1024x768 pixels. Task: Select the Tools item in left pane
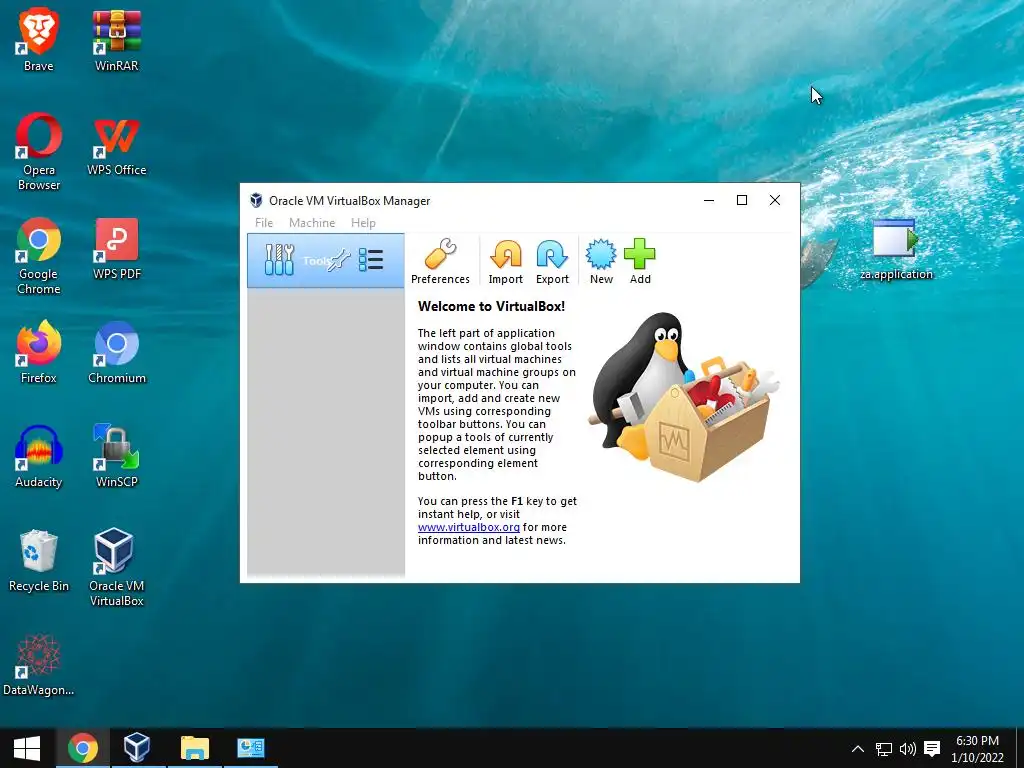coord(325,261)
